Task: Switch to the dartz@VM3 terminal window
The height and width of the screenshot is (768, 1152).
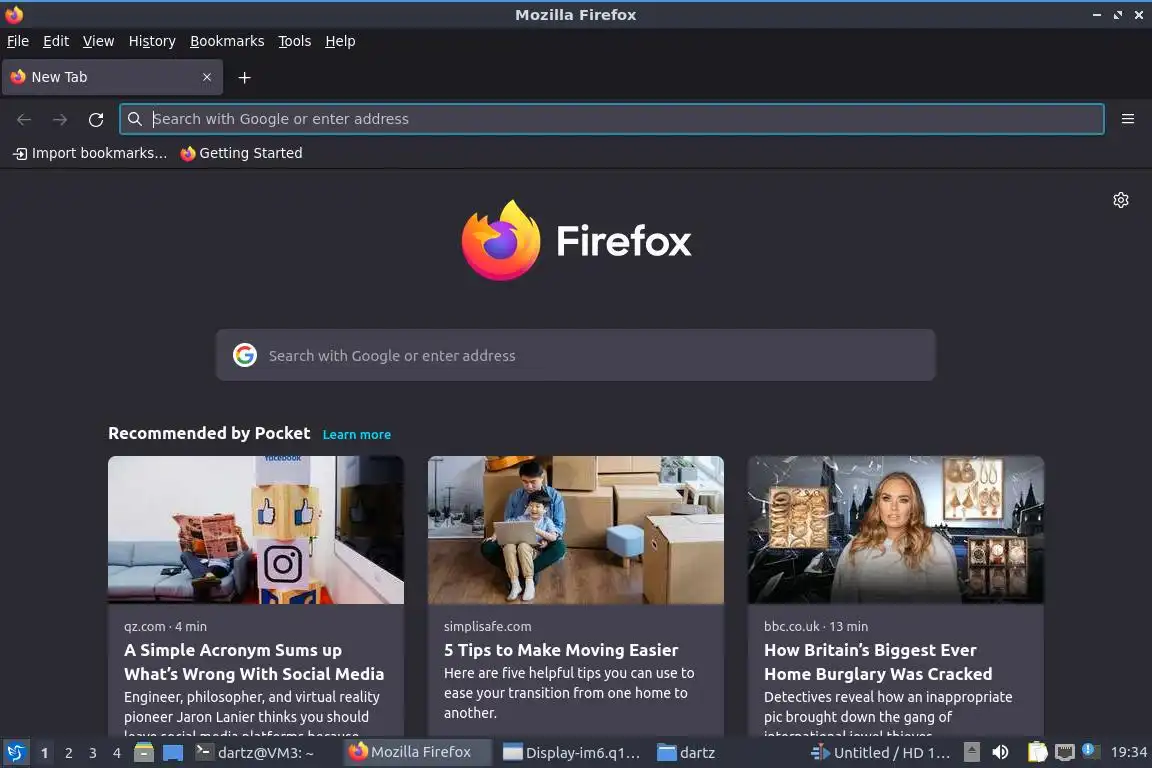Action: [257, 753]
